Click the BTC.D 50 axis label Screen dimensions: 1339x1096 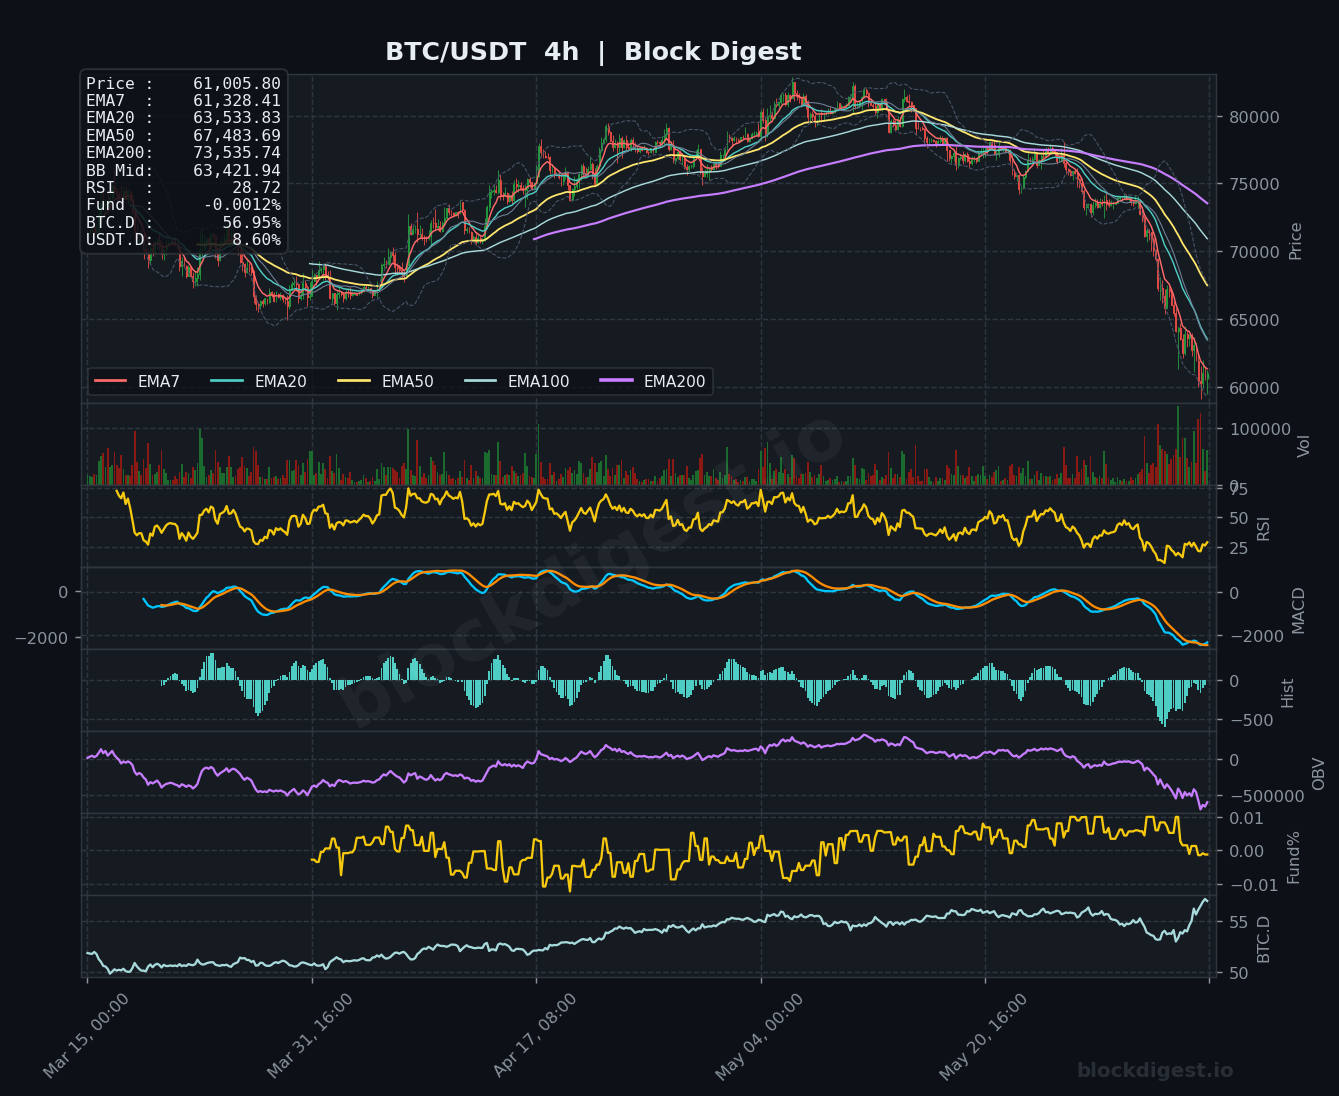[x=1238, y=973]
